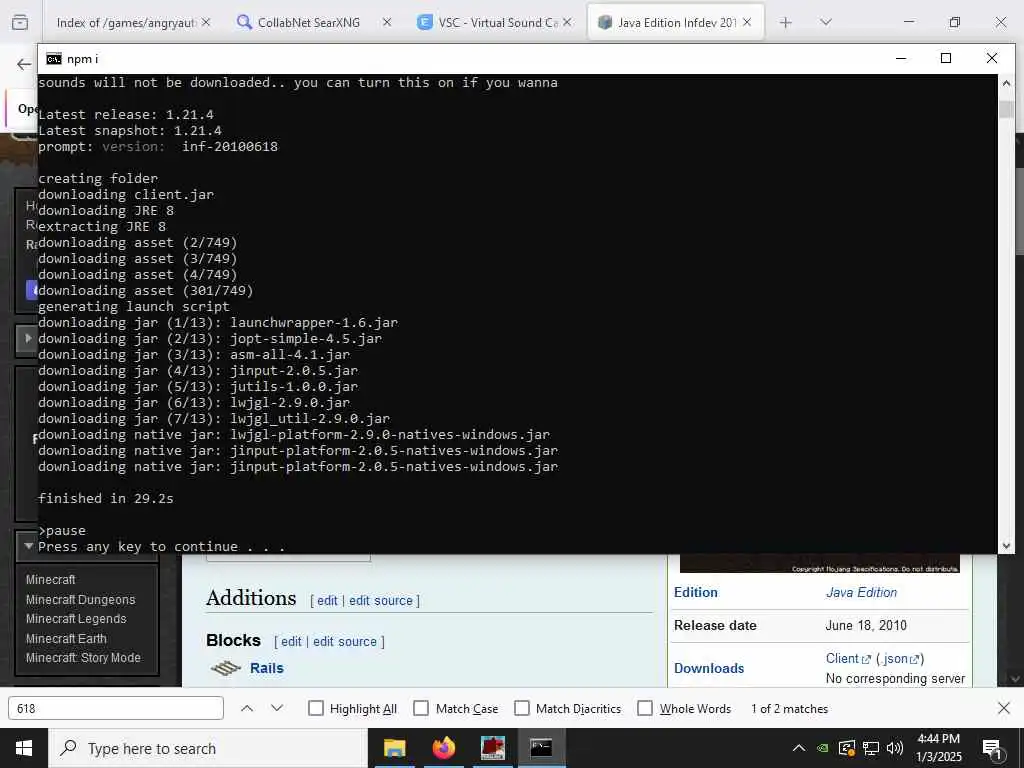Select the Java Edition Infdev tab
Image resolution: width=1024 pixels, height=768 pixels.
click(677, 22)
